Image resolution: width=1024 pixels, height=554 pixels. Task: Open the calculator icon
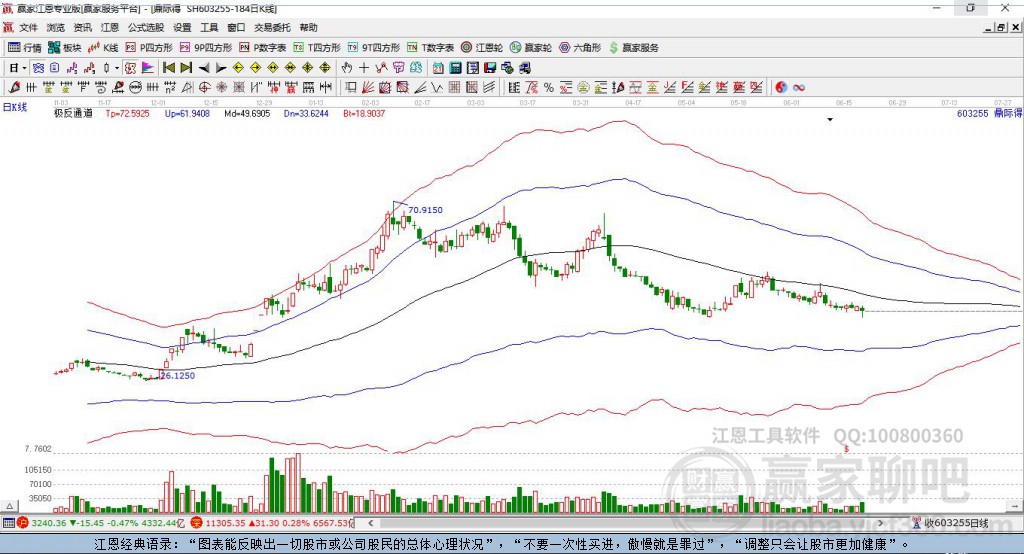tap(456, 68)
